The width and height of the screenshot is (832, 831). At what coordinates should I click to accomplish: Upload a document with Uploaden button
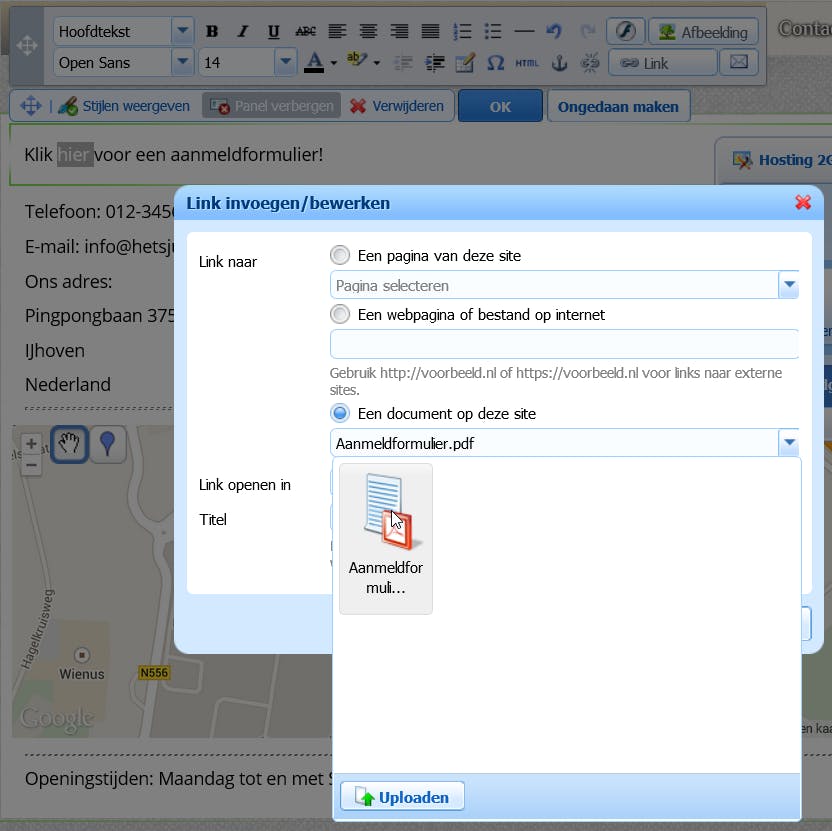point(402,796)
